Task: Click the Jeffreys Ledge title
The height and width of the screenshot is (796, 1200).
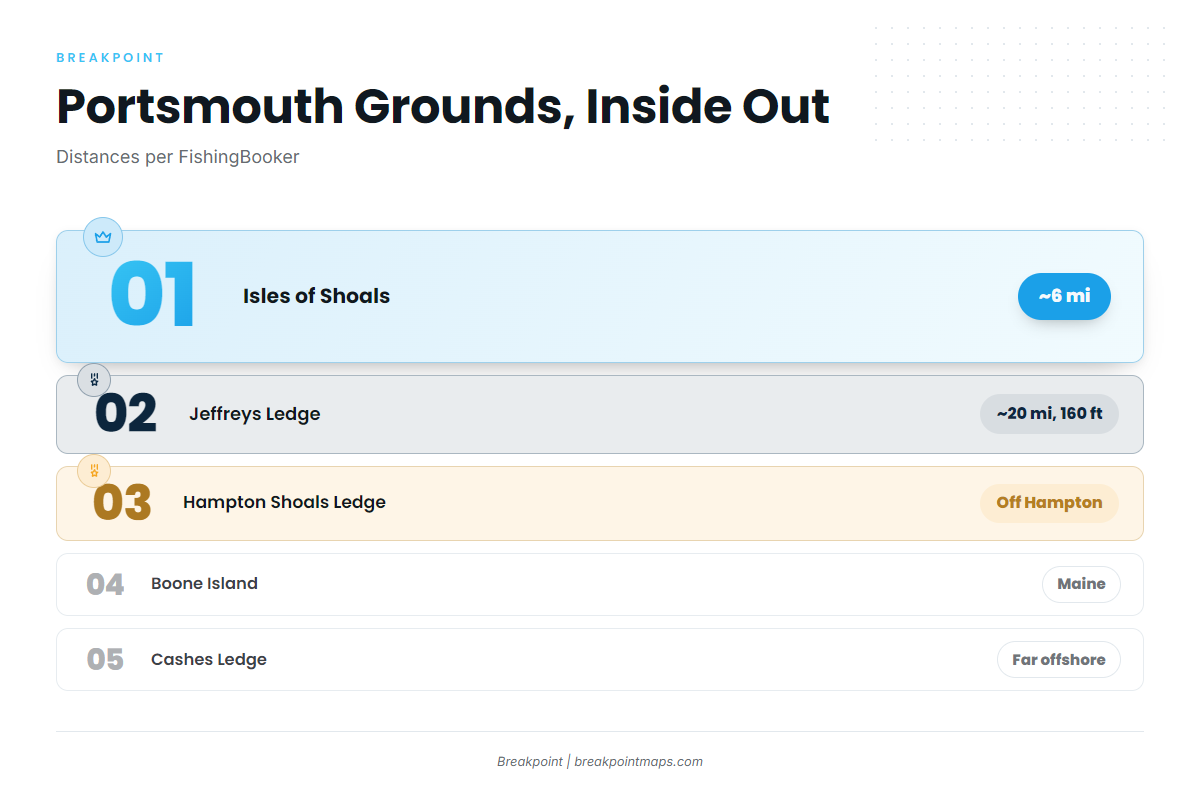Action: 255,414
